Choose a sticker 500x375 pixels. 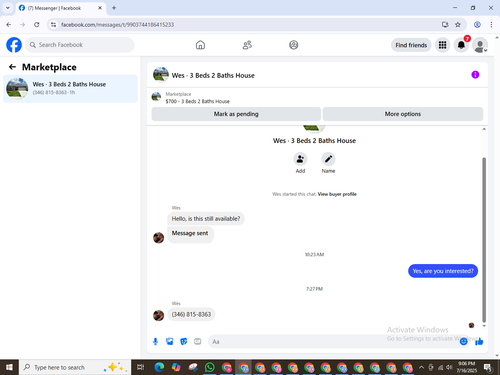(184, 341)
